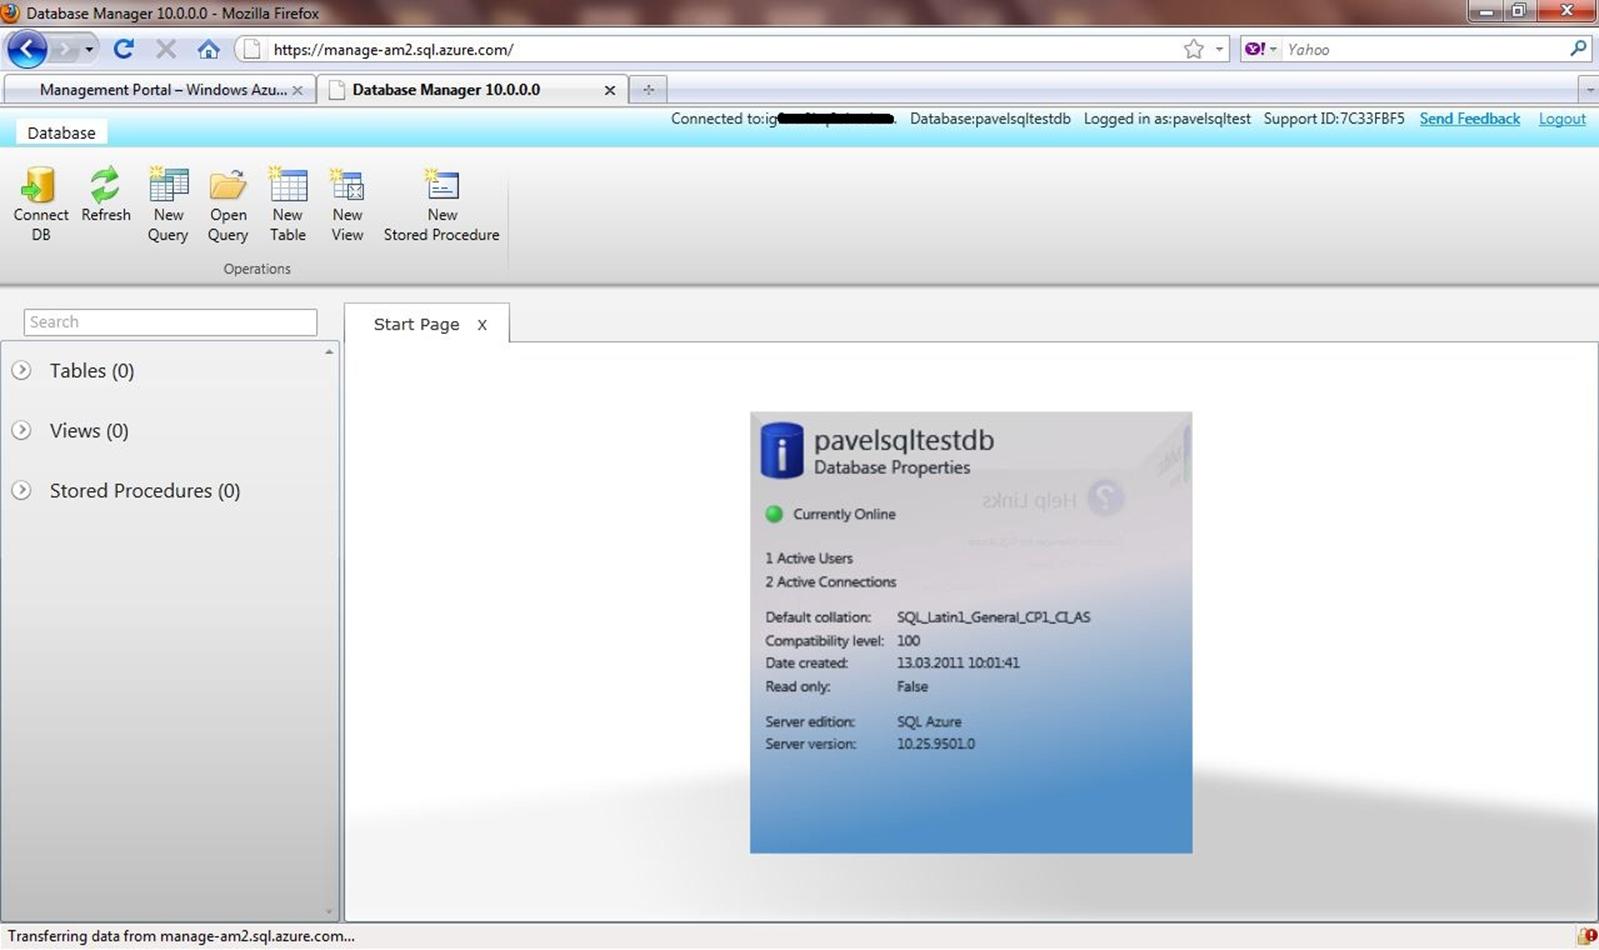
Task: Select the Database ribbon tab
Action: (61, 133)
